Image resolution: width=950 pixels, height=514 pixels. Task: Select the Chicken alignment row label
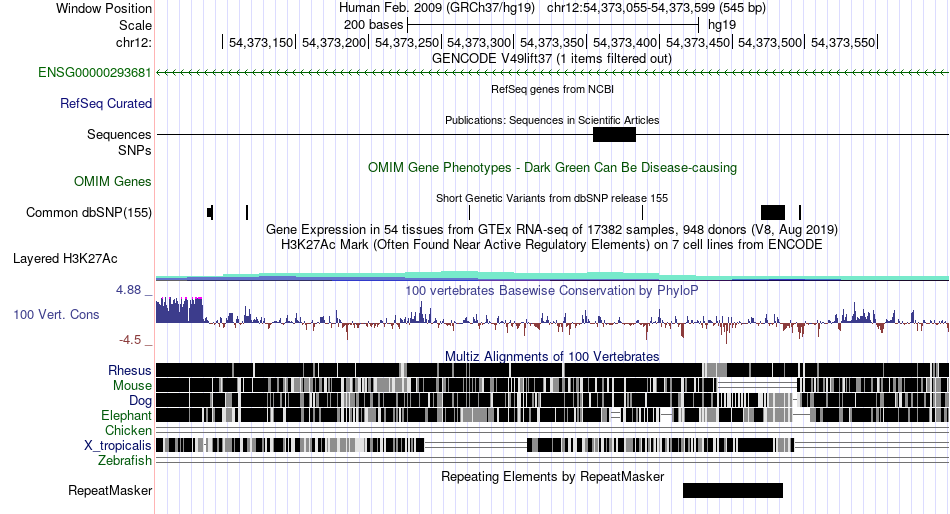click(x=128, y=430)
